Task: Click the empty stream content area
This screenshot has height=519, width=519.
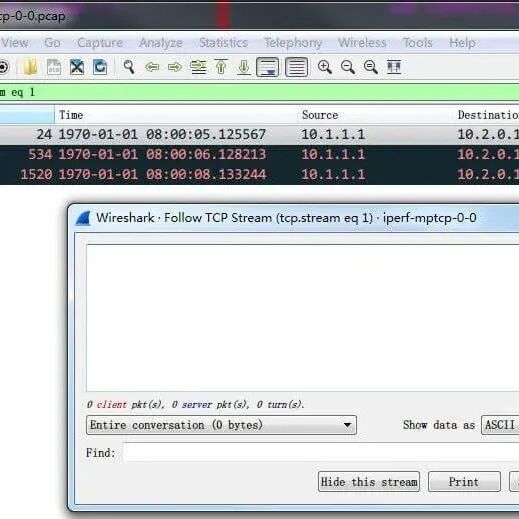Action: point(303,318)
